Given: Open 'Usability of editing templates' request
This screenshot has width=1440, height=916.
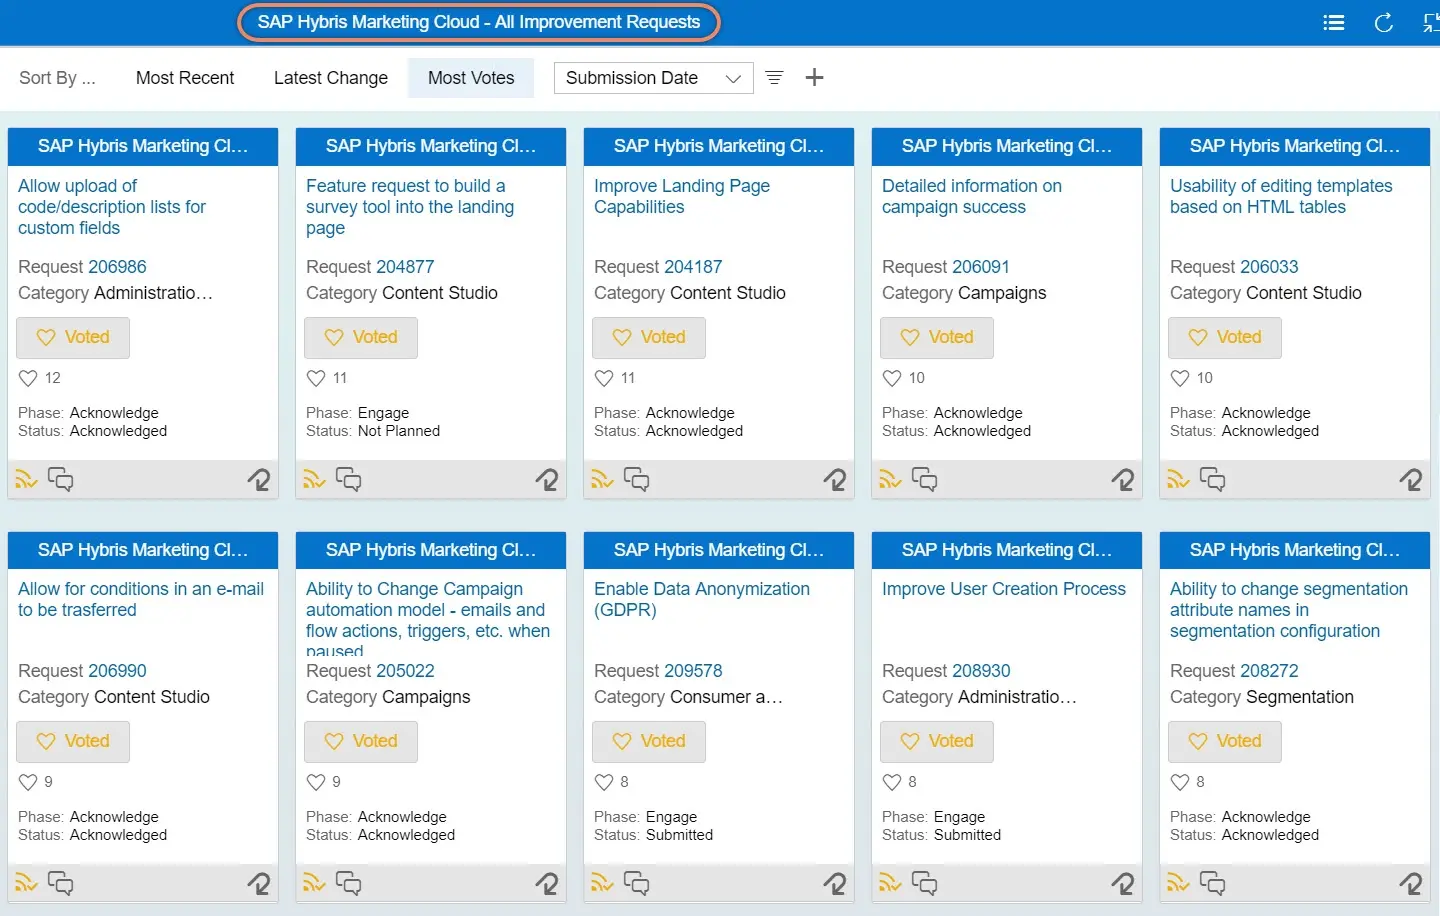Looking at the screenshot, I should 1281,197.
